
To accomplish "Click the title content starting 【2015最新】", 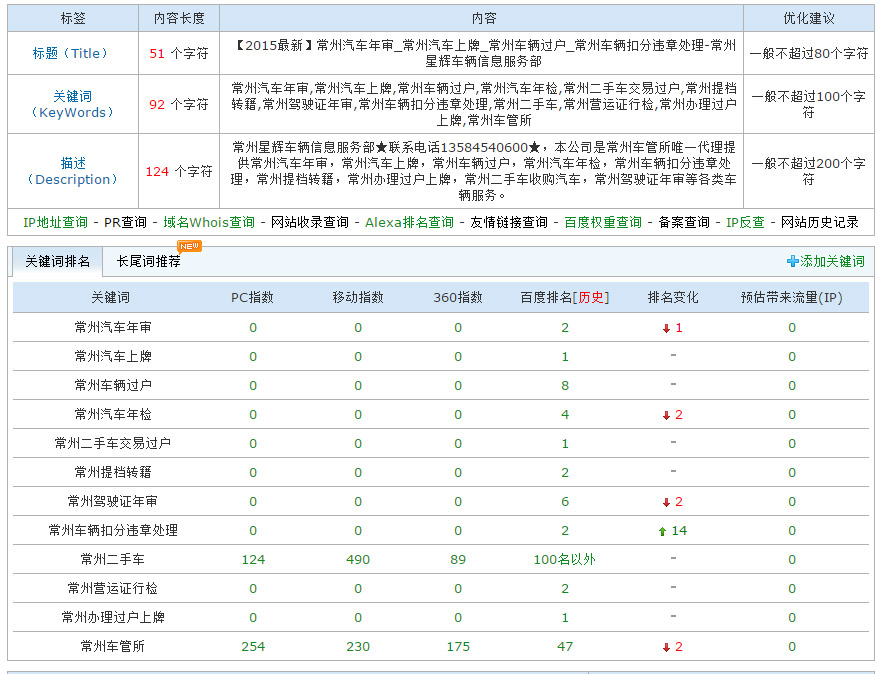I will tap(484, 53).
